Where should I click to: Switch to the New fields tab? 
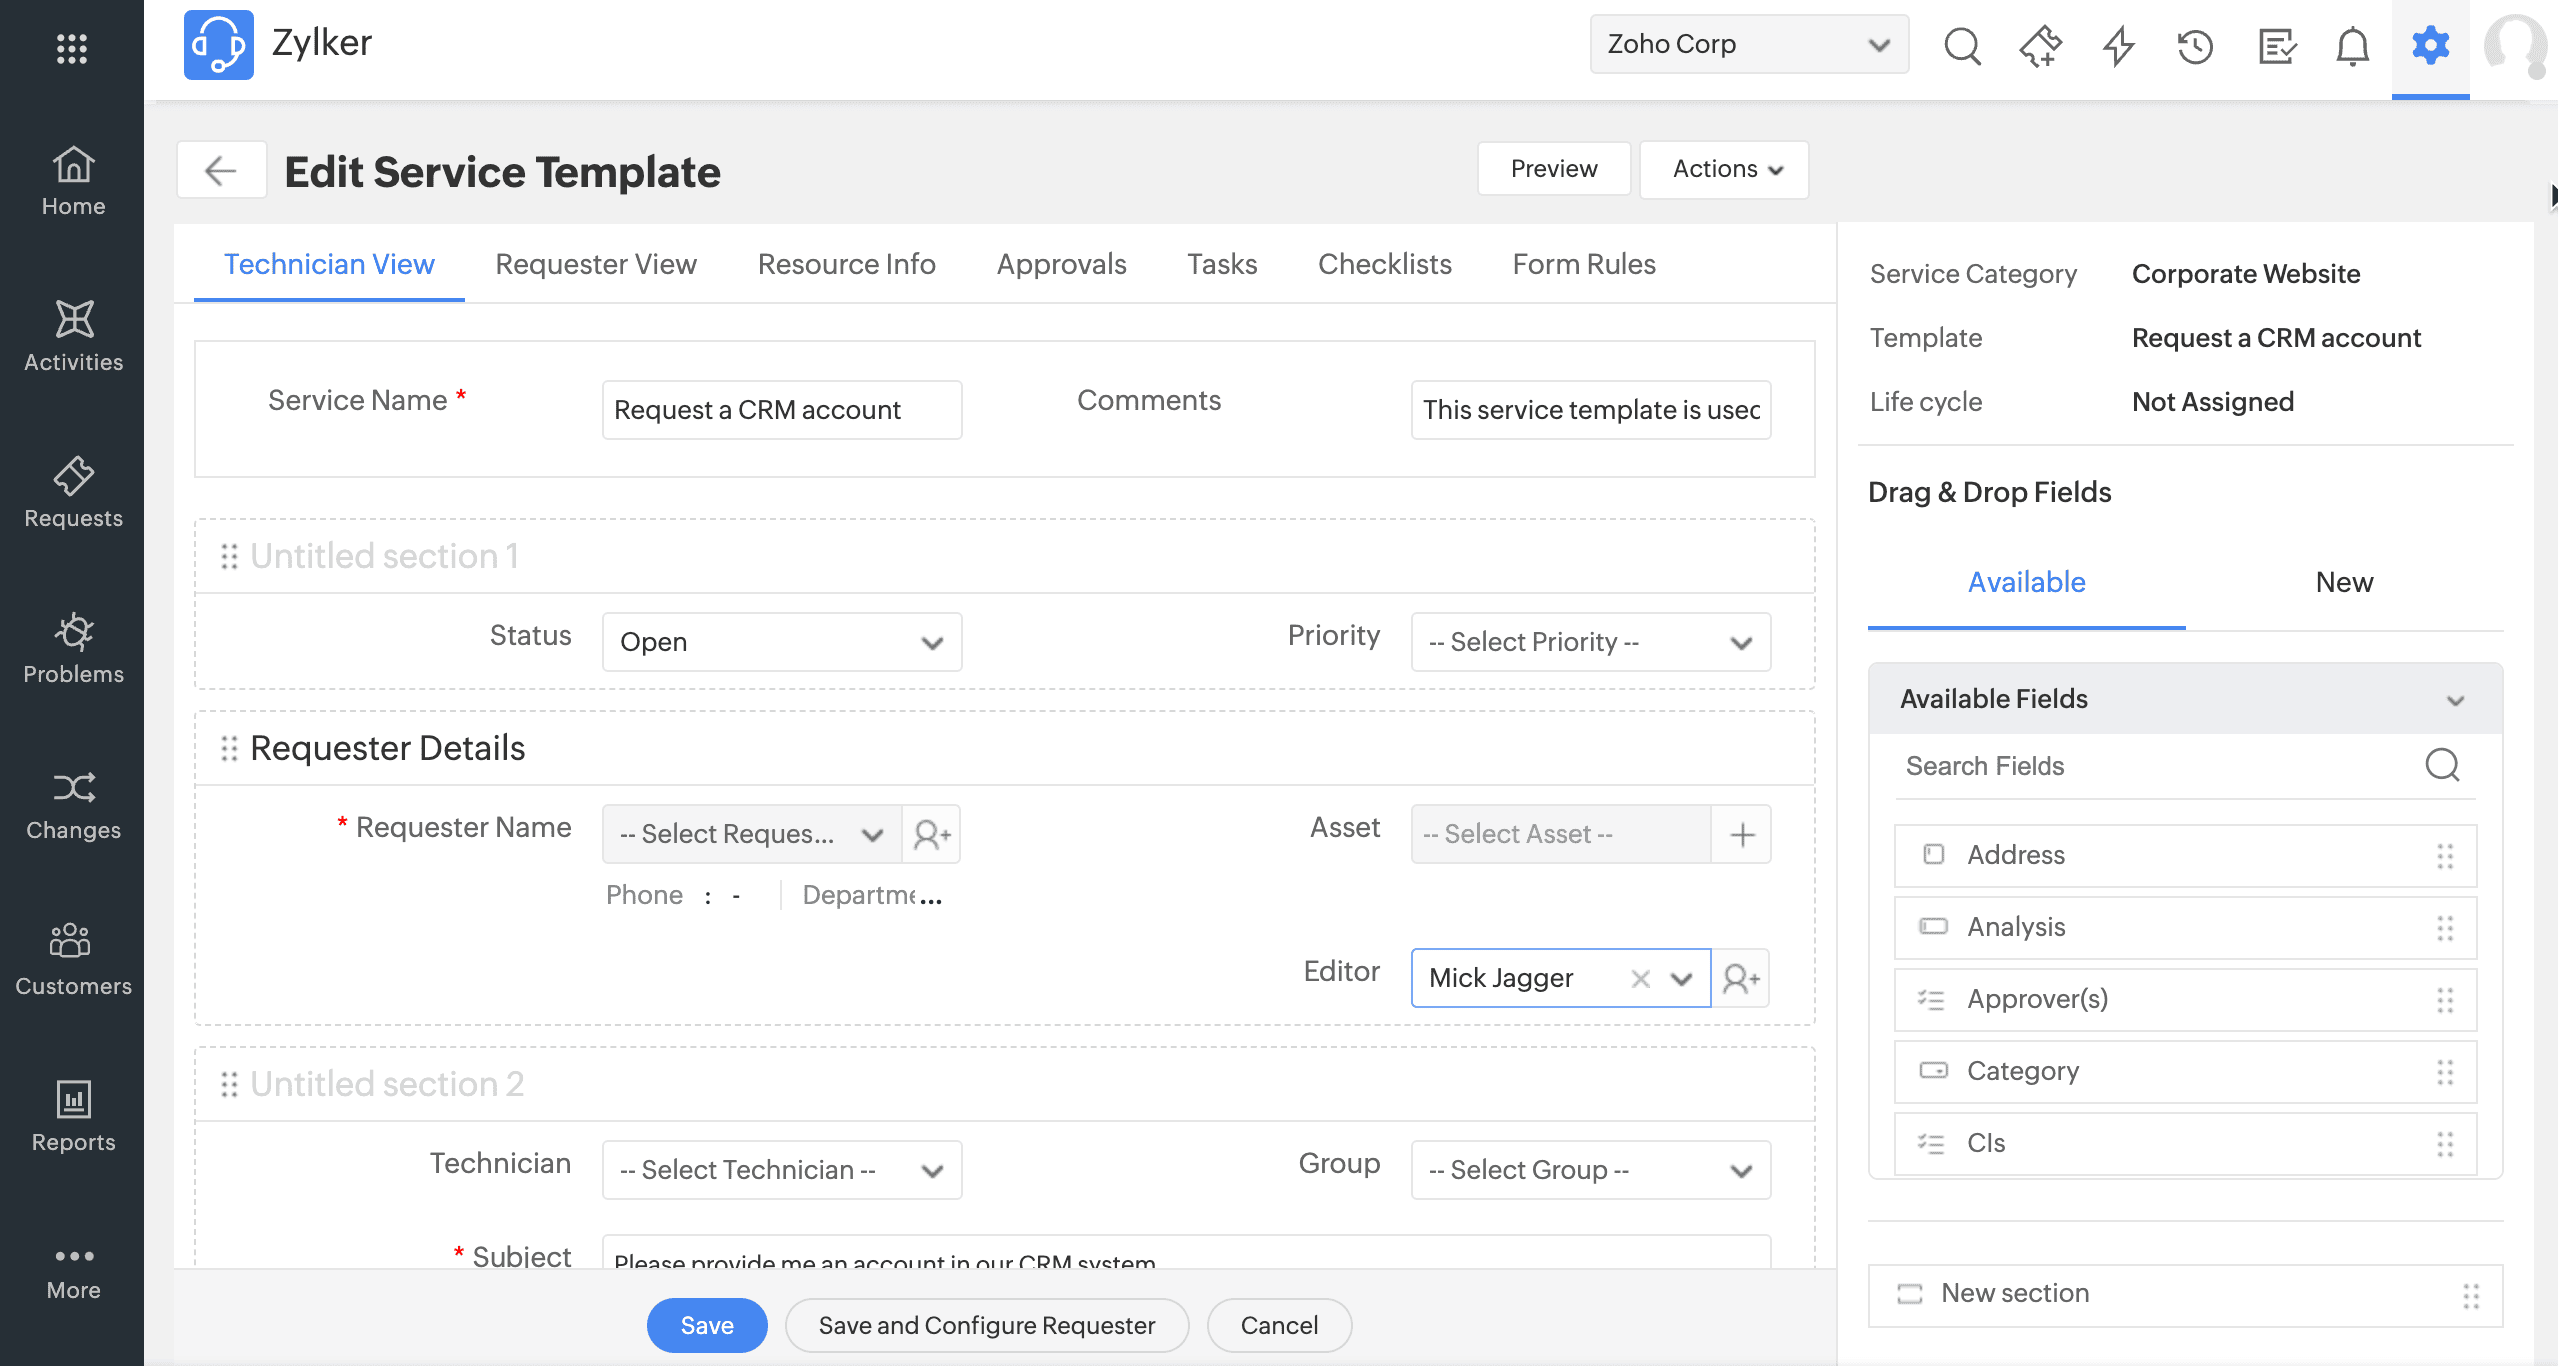(x=2343, y=582)
